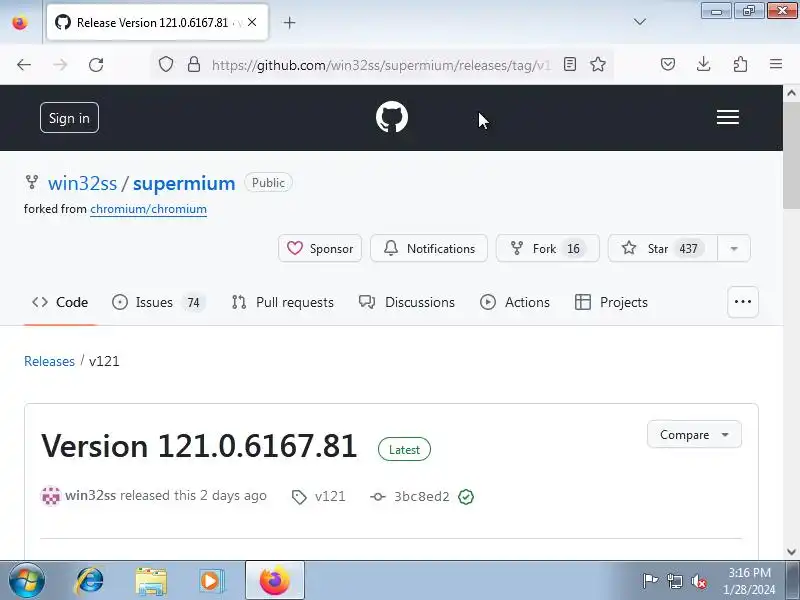Switch to the Code tab

(60, 303)
